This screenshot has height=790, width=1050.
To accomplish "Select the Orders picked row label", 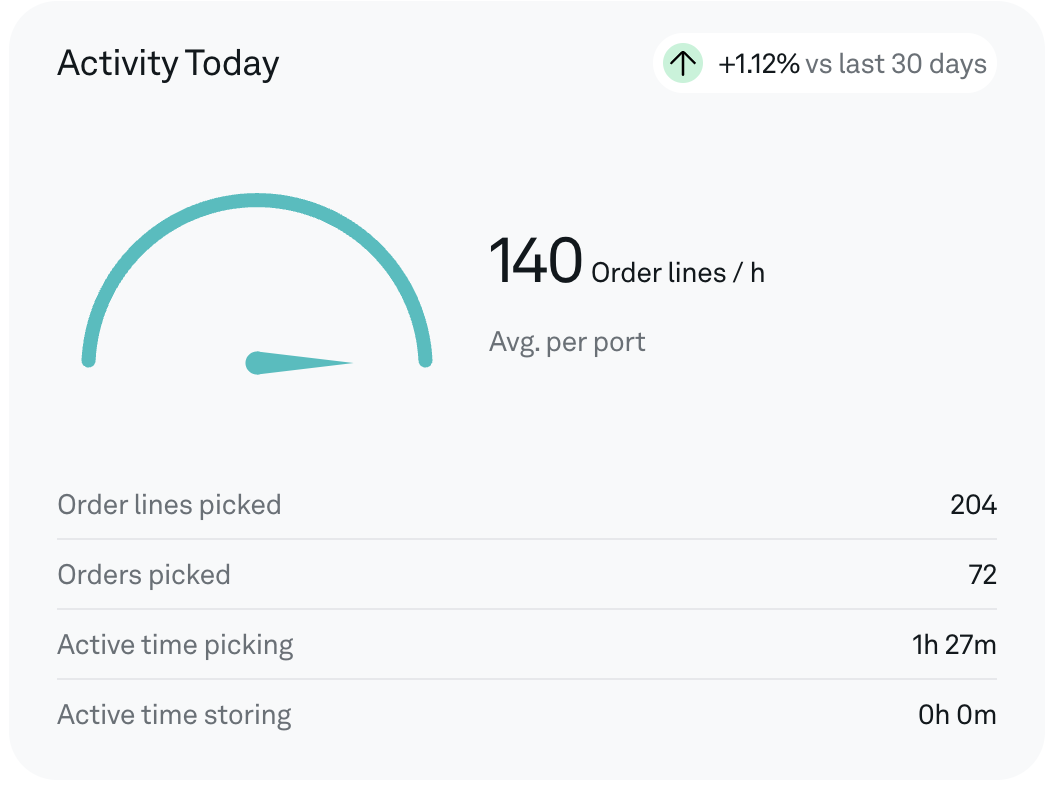I will 144,575.
